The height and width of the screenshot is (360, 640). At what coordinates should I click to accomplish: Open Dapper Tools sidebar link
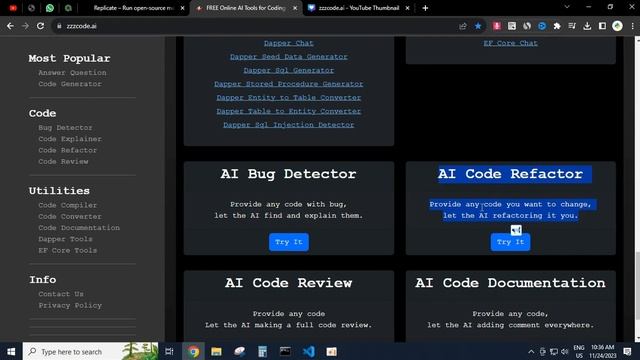65,239
